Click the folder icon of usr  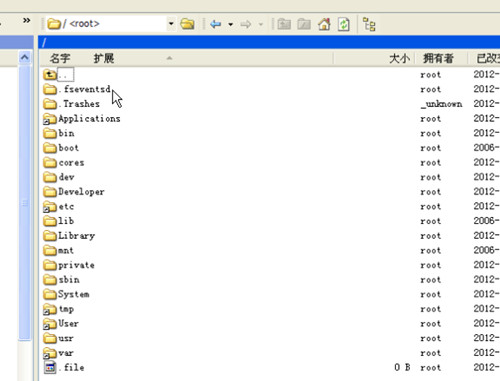click(50, 338)
